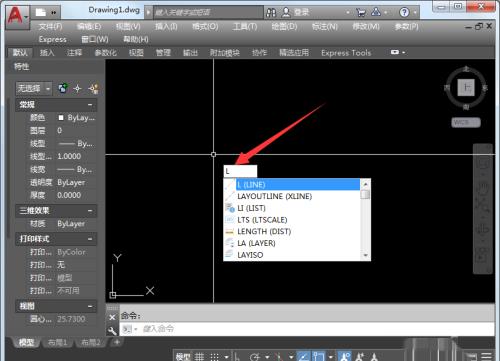Viewport: 500px width, 361px height.
Task: Open the 绘图(D) menu
Action: [x=284, y=26]
